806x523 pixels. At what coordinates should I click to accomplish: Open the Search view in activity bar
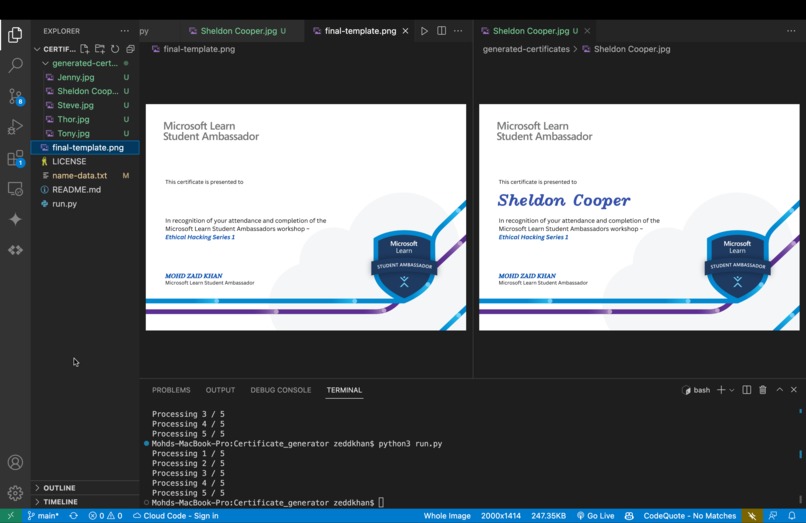[x=15, y=65]
